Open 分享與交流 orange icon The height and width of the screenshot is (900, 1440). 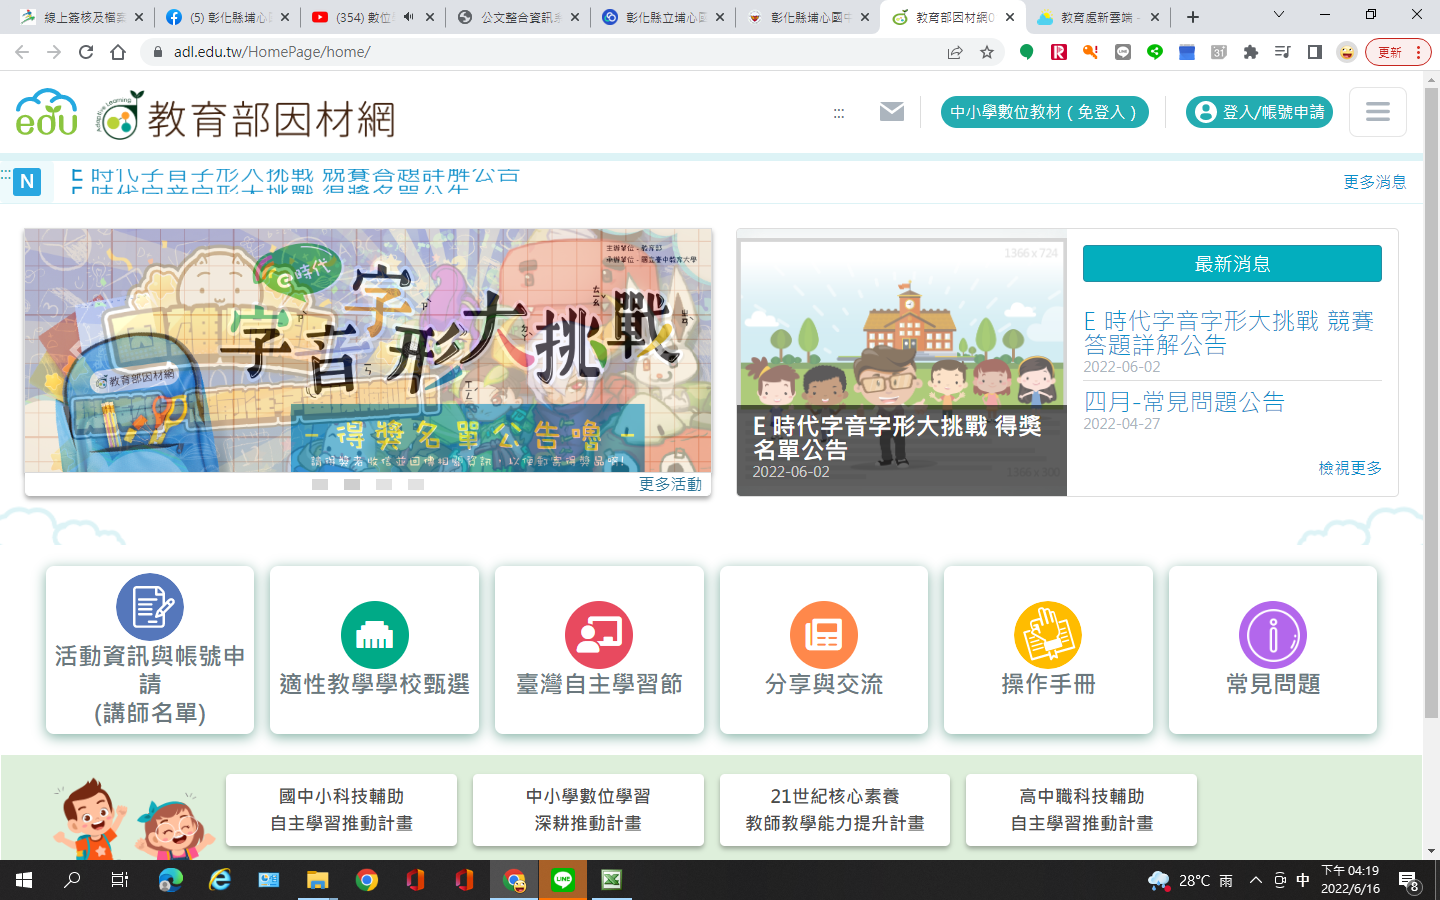coord(823,634)
